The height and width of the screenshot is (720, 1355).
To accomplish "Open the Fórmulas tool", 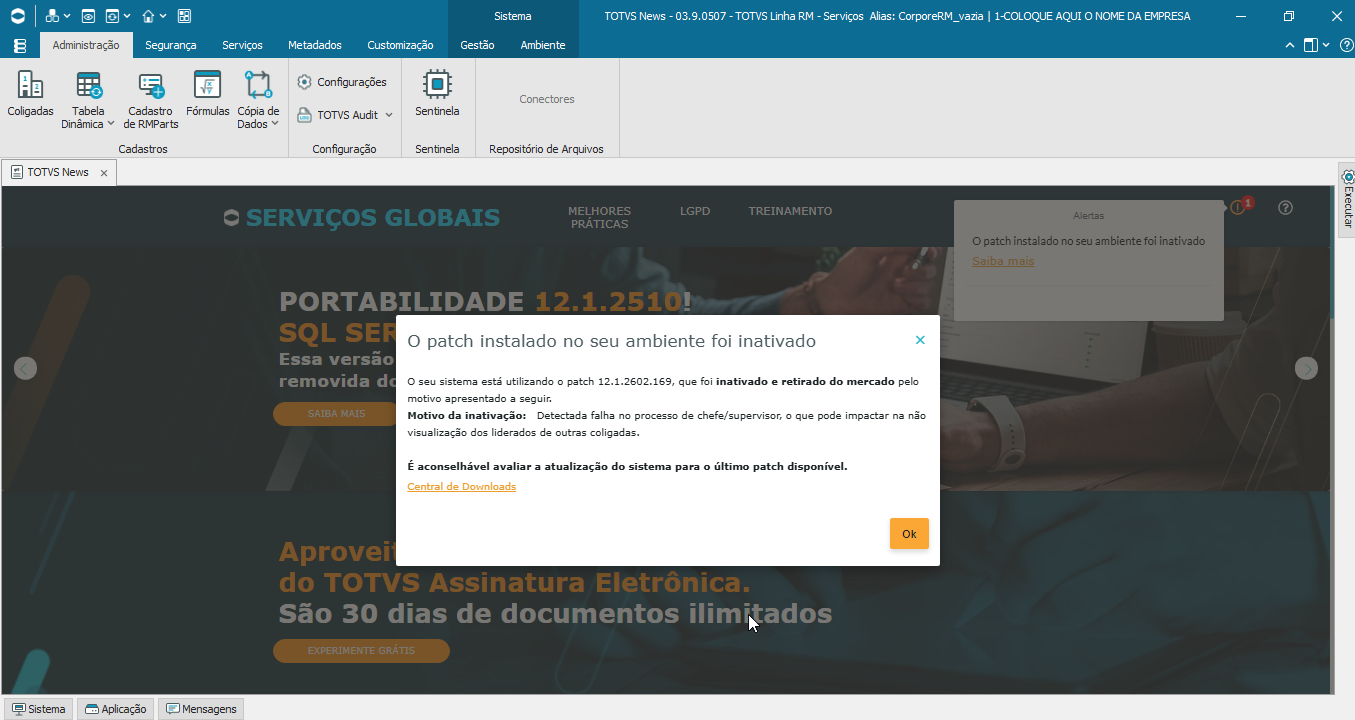I will tap(207, 95).
